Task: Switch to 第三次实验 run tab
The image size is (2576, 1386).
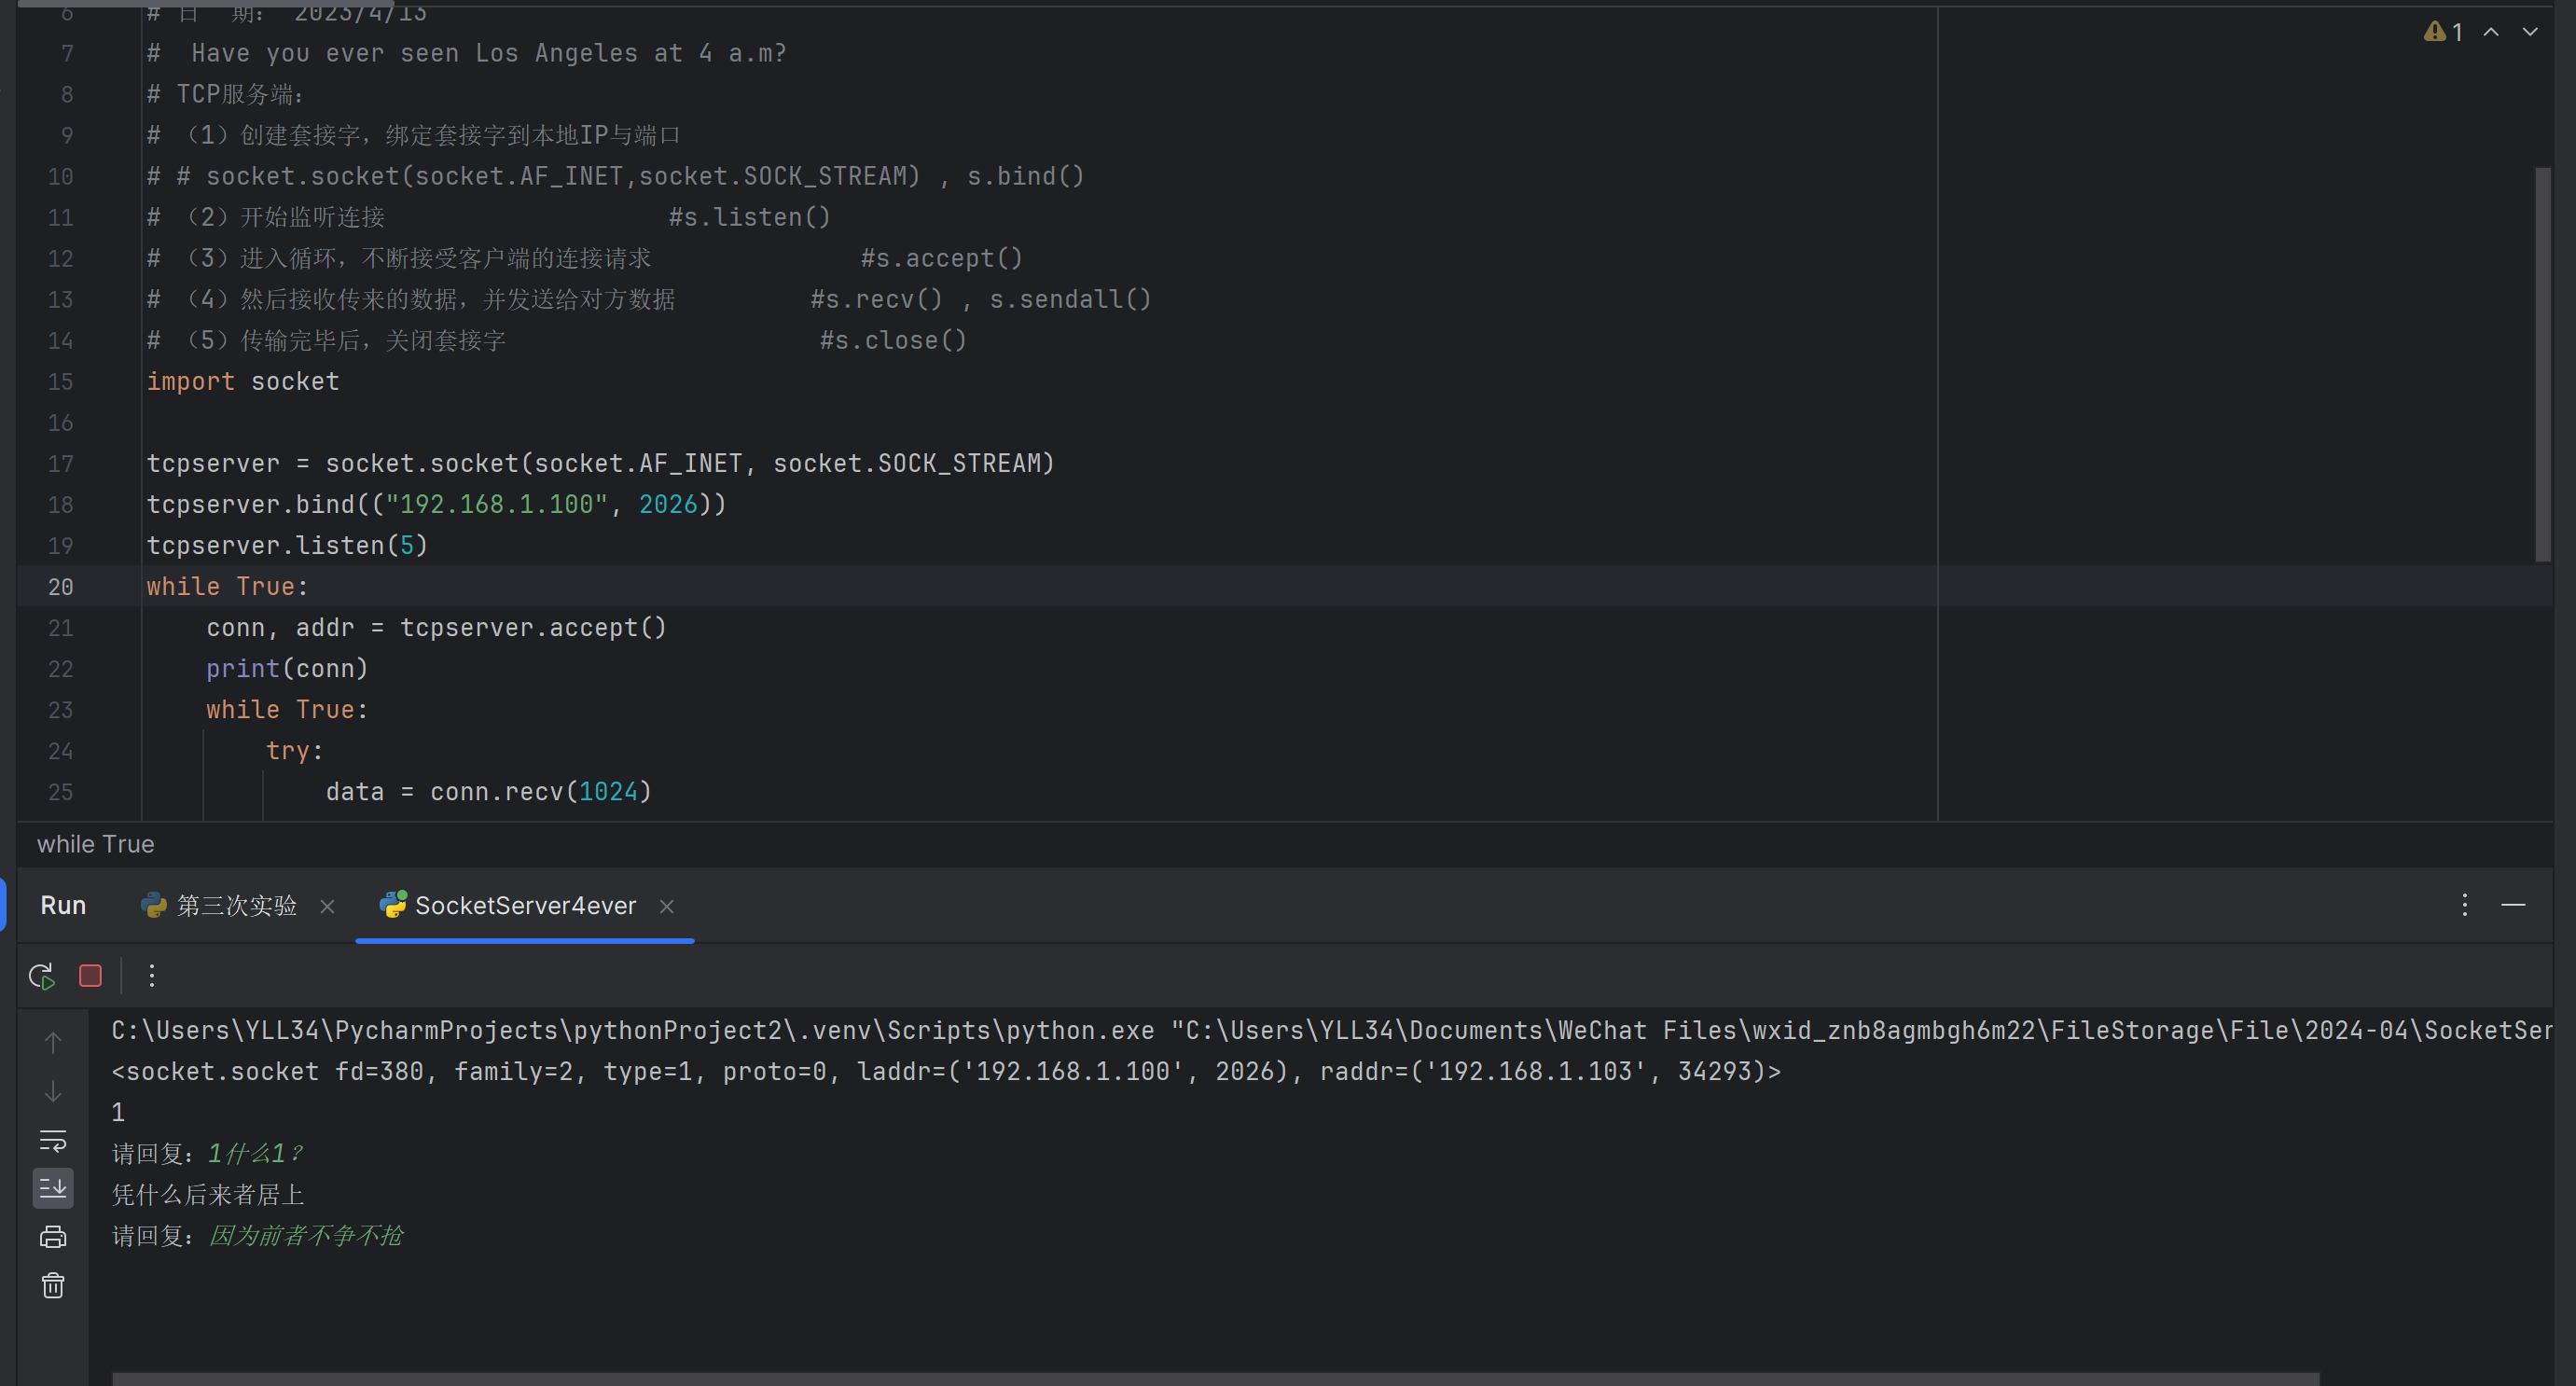Action: [x=236, y=906]
